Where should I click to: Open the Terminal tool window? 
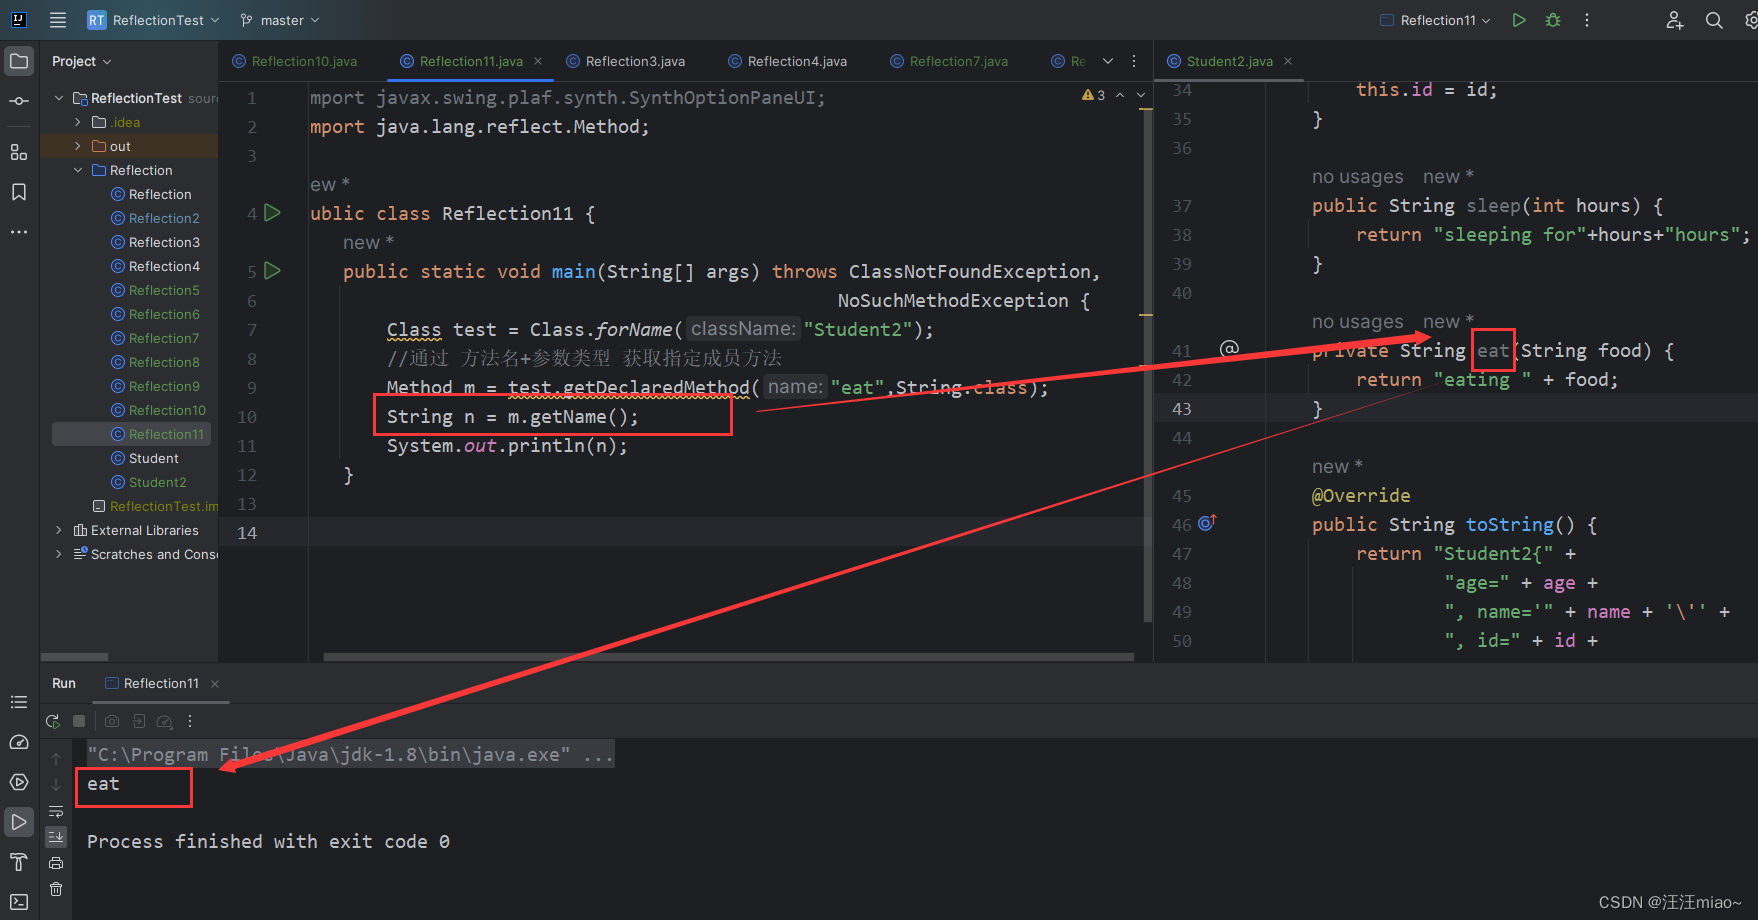[19, 902]
